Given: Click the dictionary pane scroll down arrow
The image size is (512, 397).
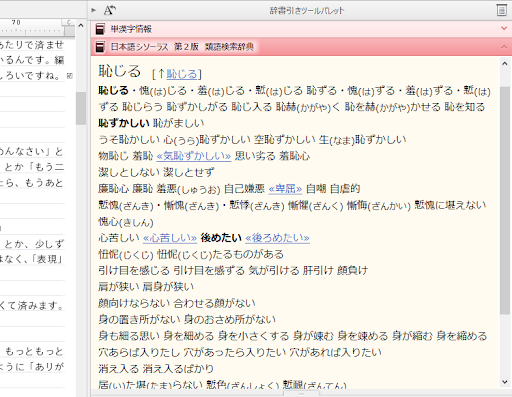Looking at the screenshot, I should coord(505,382).
